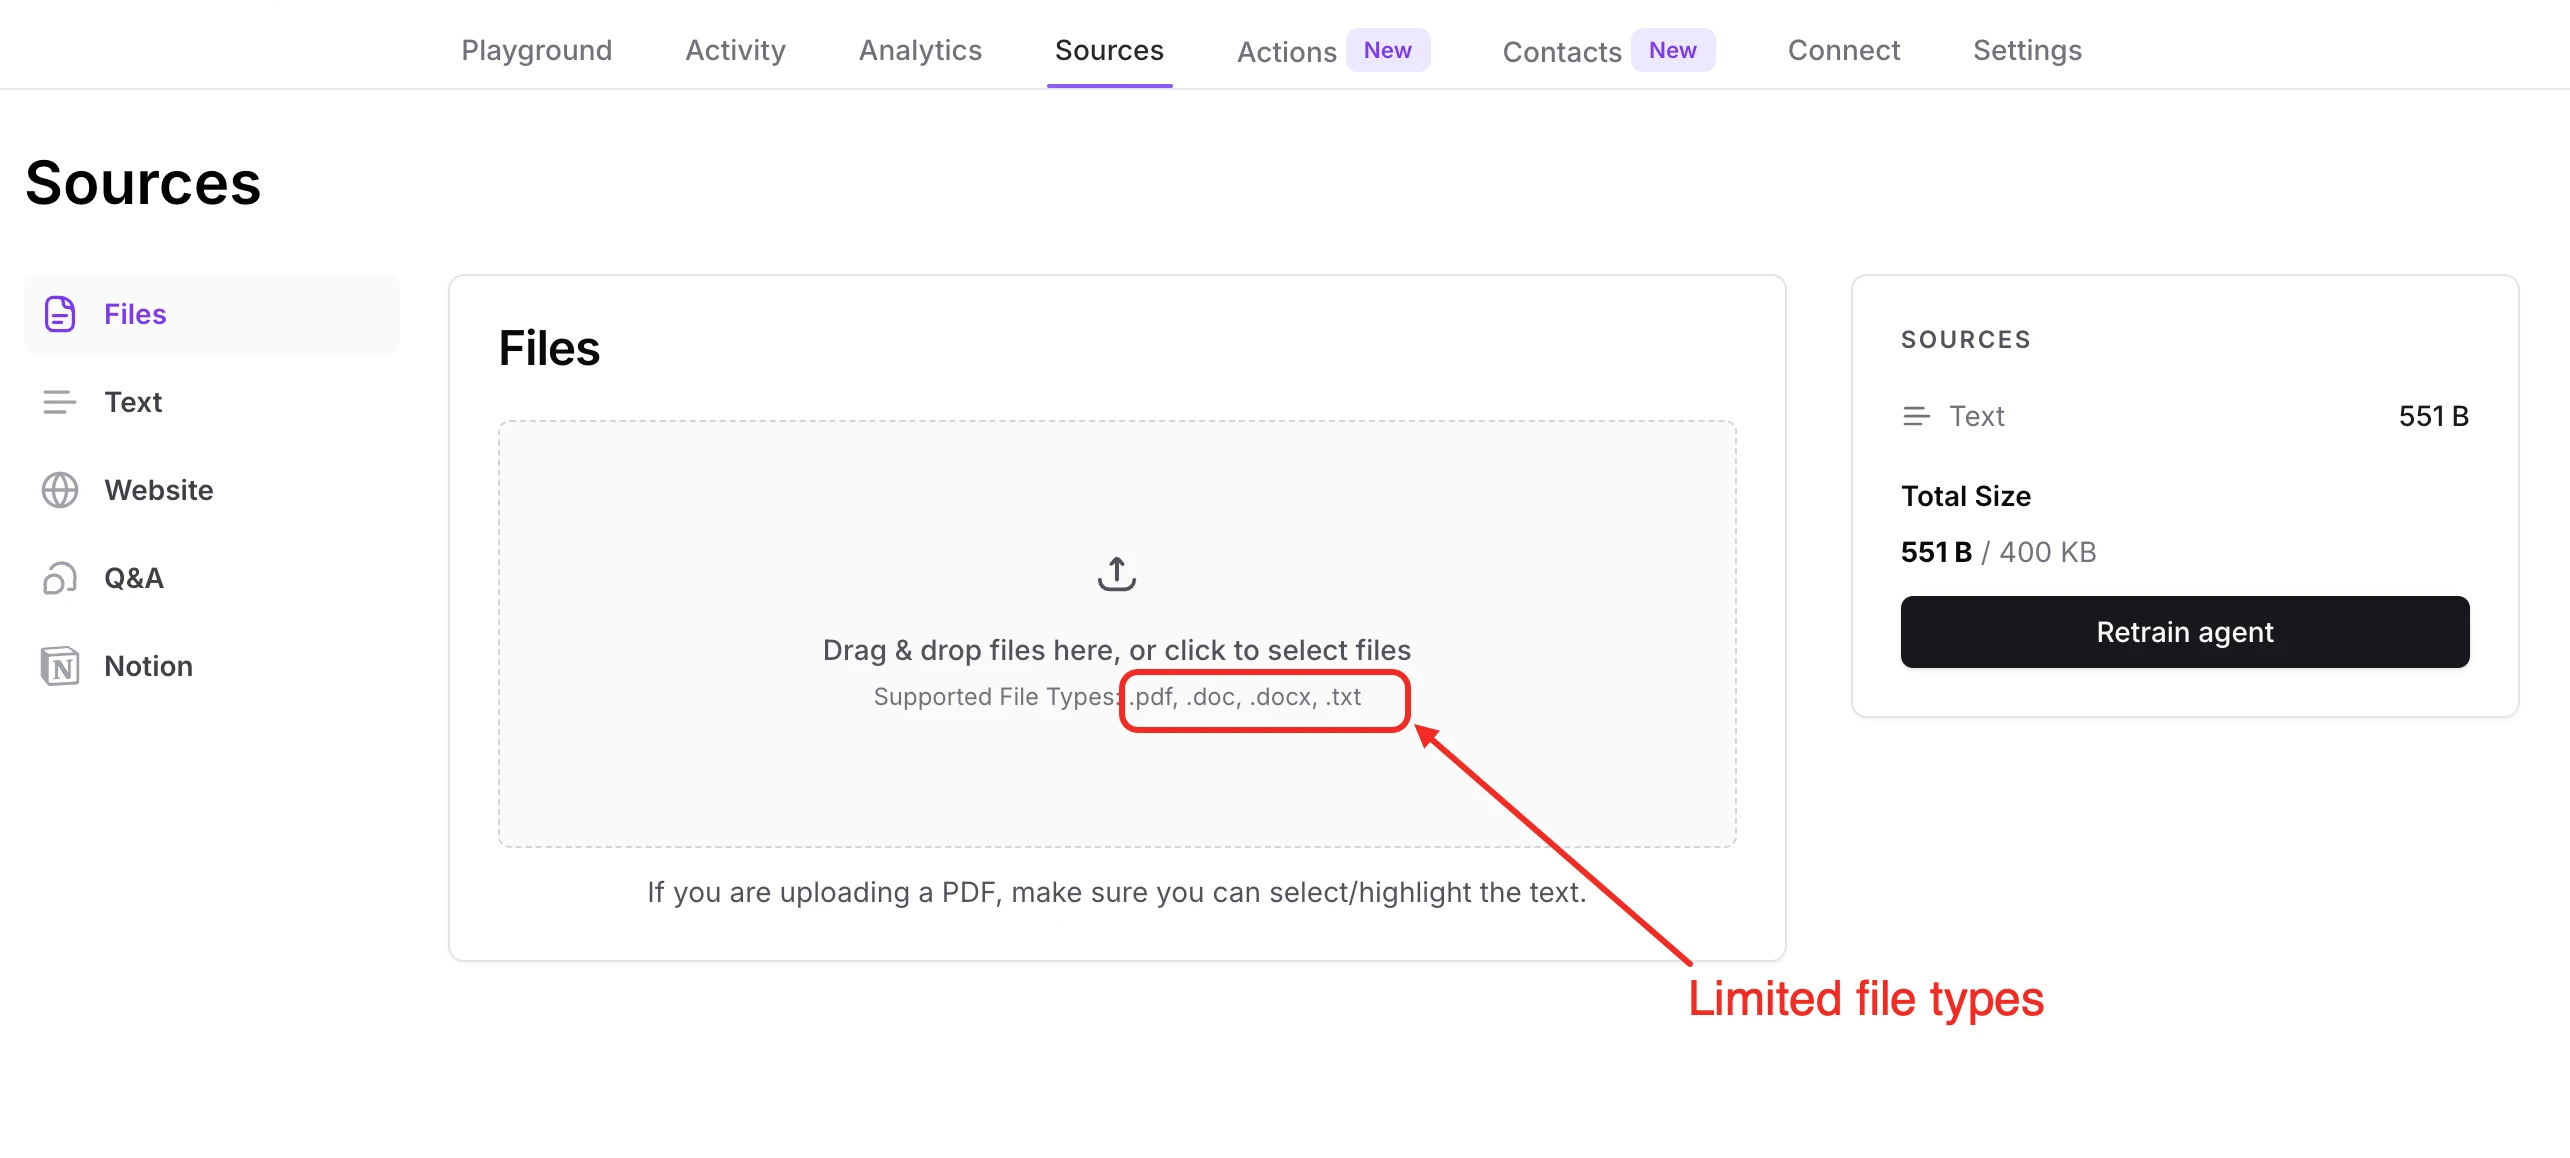Click the Files card heading
The height and width of the screenshot is (1158, 2570).
pos(549,348)
